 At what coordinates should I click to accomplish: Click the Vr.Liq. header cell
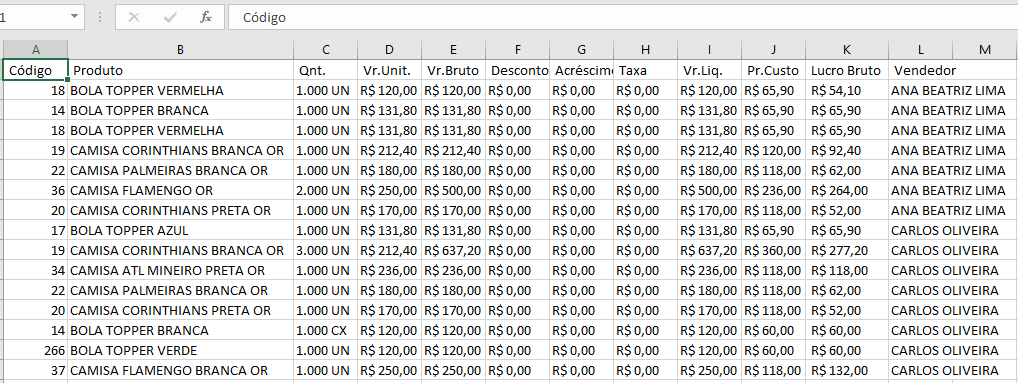tap(710, 70)
